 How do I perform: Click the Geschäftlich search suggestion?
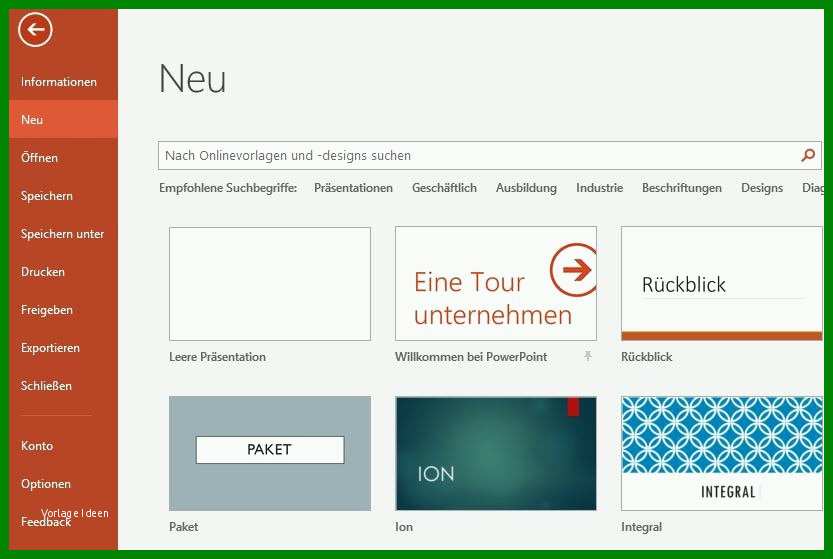(x=444, y=188)
